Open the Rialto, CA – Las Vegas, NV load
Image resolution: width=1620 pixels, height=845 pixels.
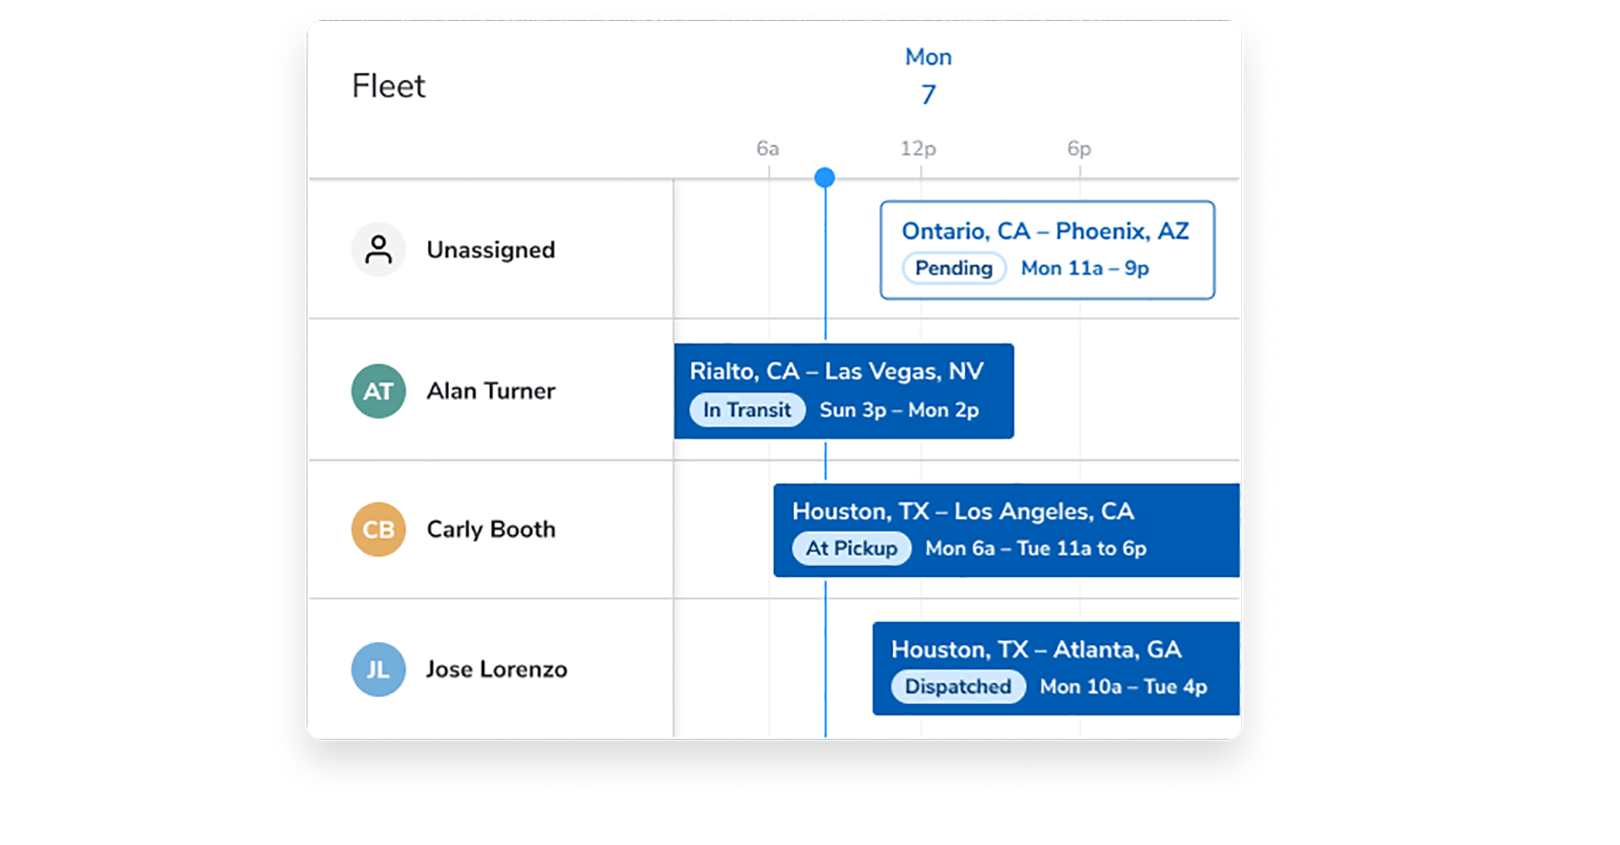click(836, 371)
